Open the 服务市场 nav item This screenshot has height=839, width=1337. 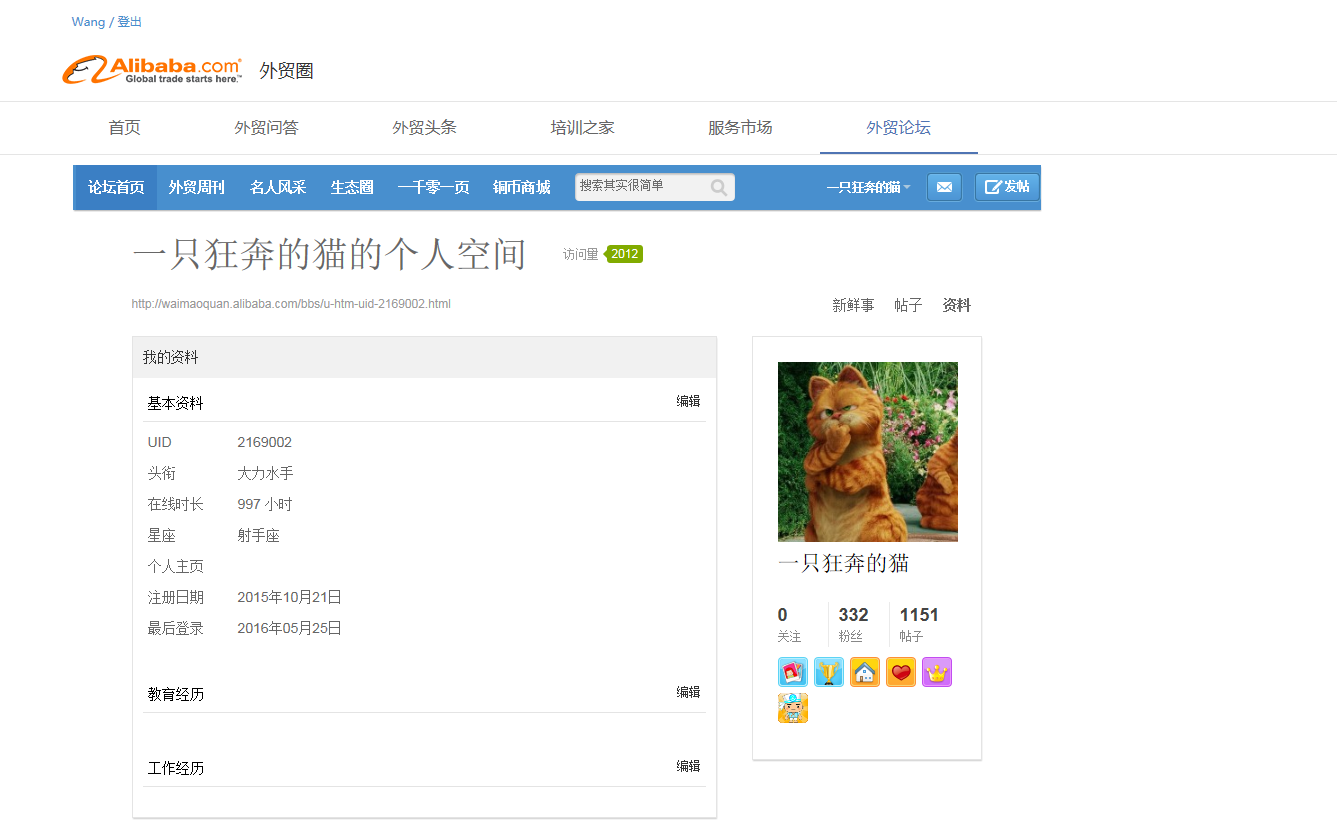(741, 128)
